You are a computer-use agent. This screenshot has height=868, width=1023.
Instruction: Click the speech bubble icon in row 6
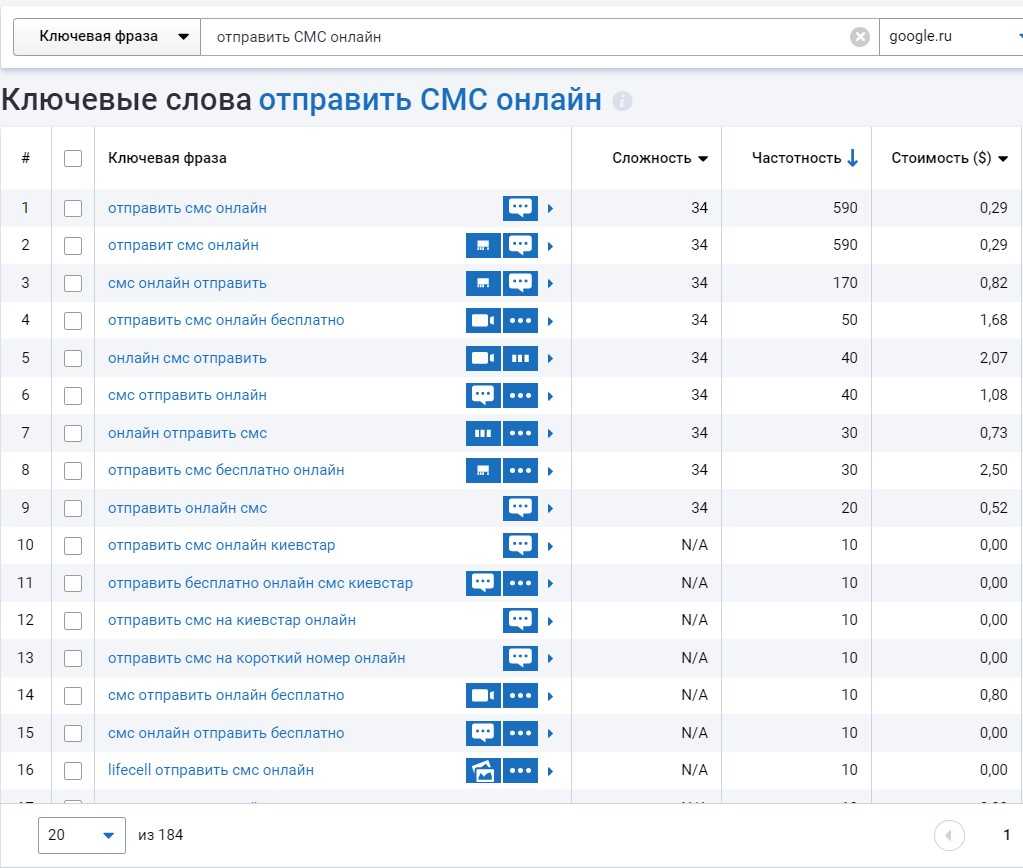click(x=483, y=396)
